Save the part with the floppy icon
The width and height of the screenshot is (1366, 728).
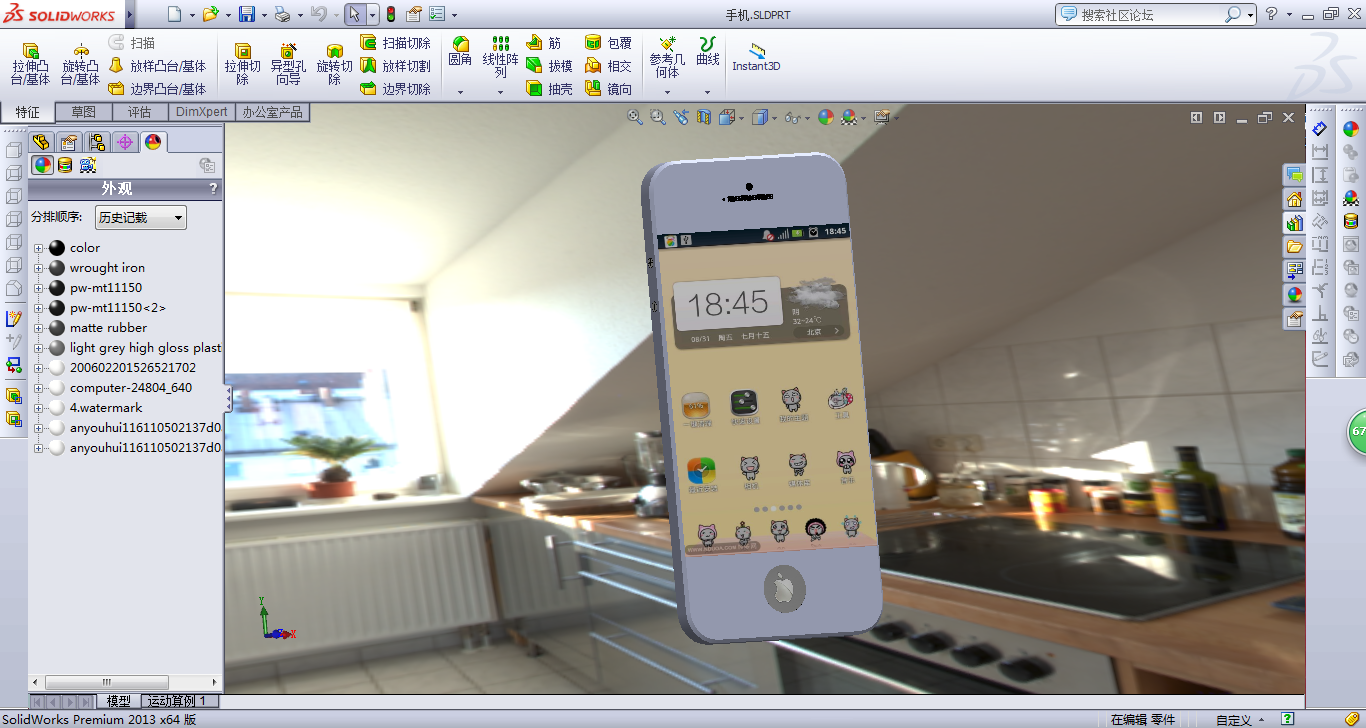(247, 14)
